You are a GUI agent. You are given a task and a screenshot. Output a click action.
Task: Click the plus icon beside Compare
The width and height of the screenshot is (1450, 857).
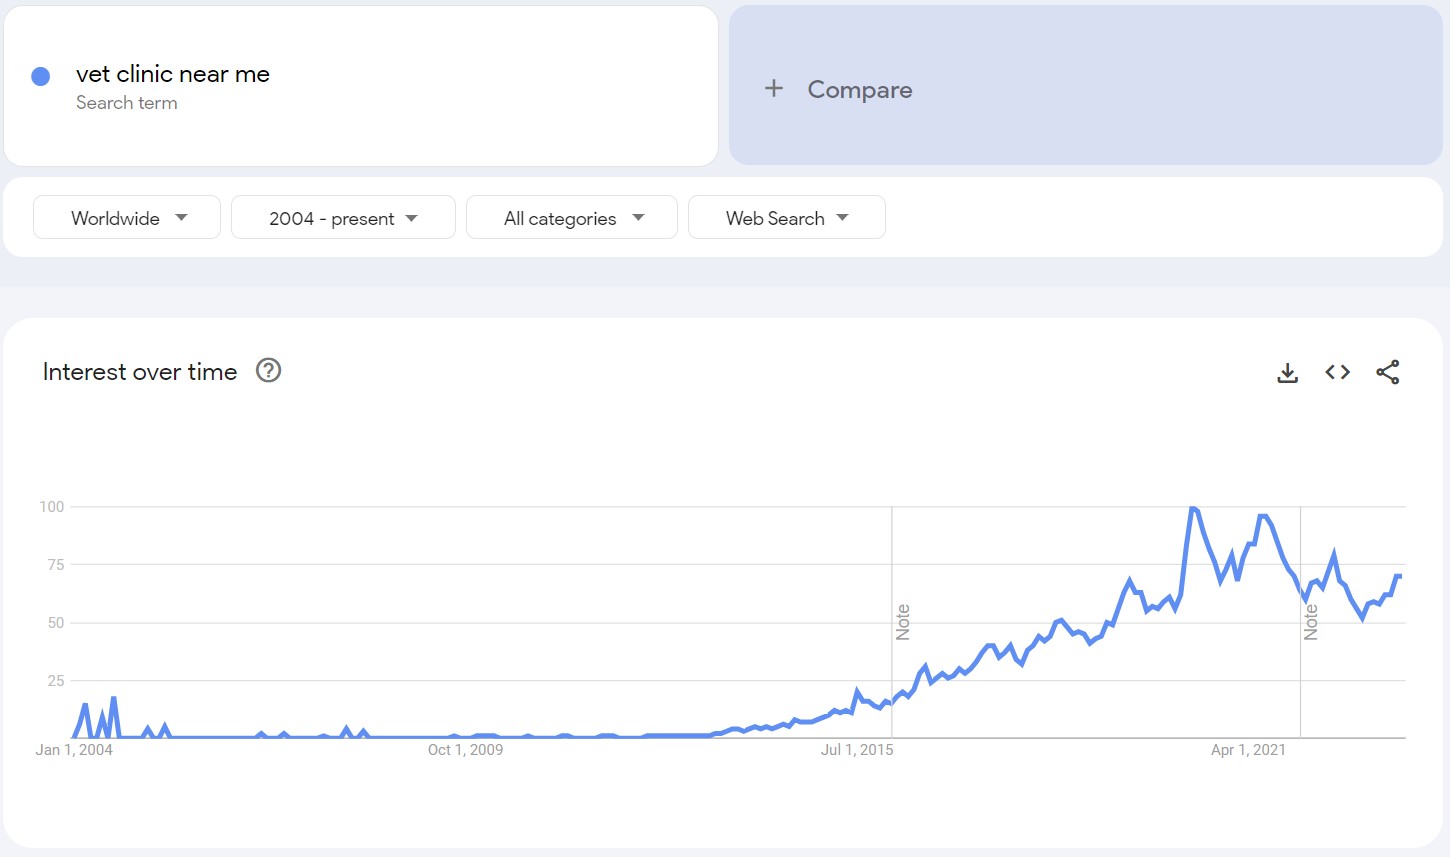[x=774, y=89]
